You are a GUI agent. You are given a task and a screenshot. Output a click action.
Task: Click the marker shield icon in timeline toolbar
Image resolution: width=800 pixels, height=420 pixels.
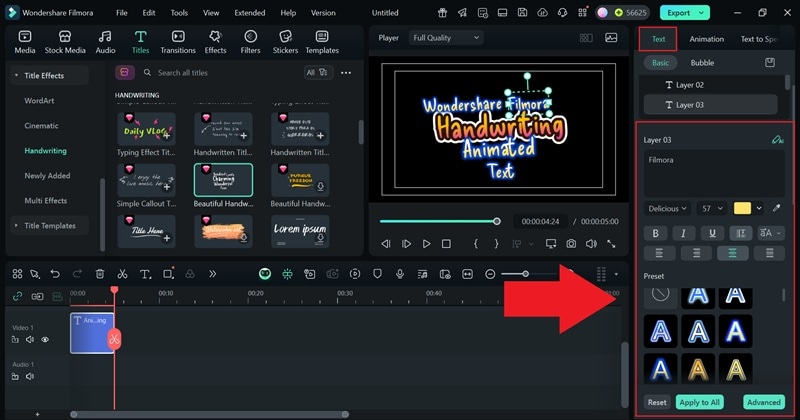[x=377, y=274]
